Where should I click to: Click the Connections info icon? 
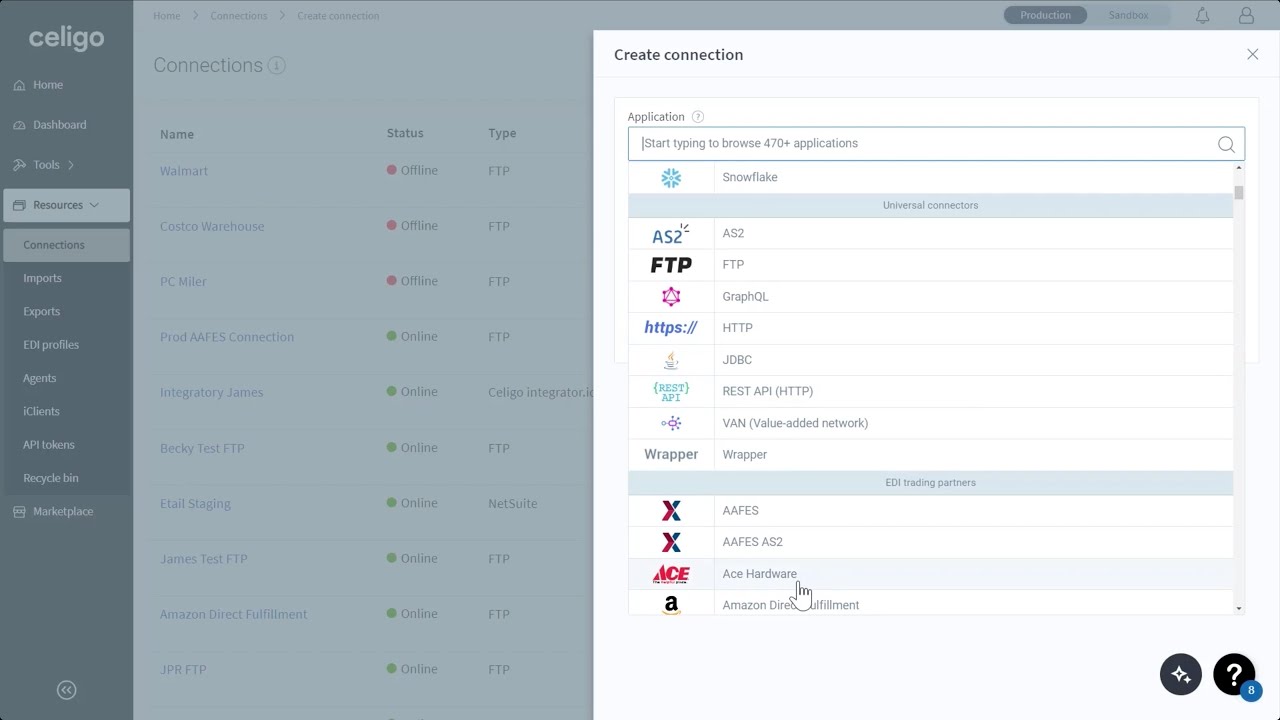point(277,65)
